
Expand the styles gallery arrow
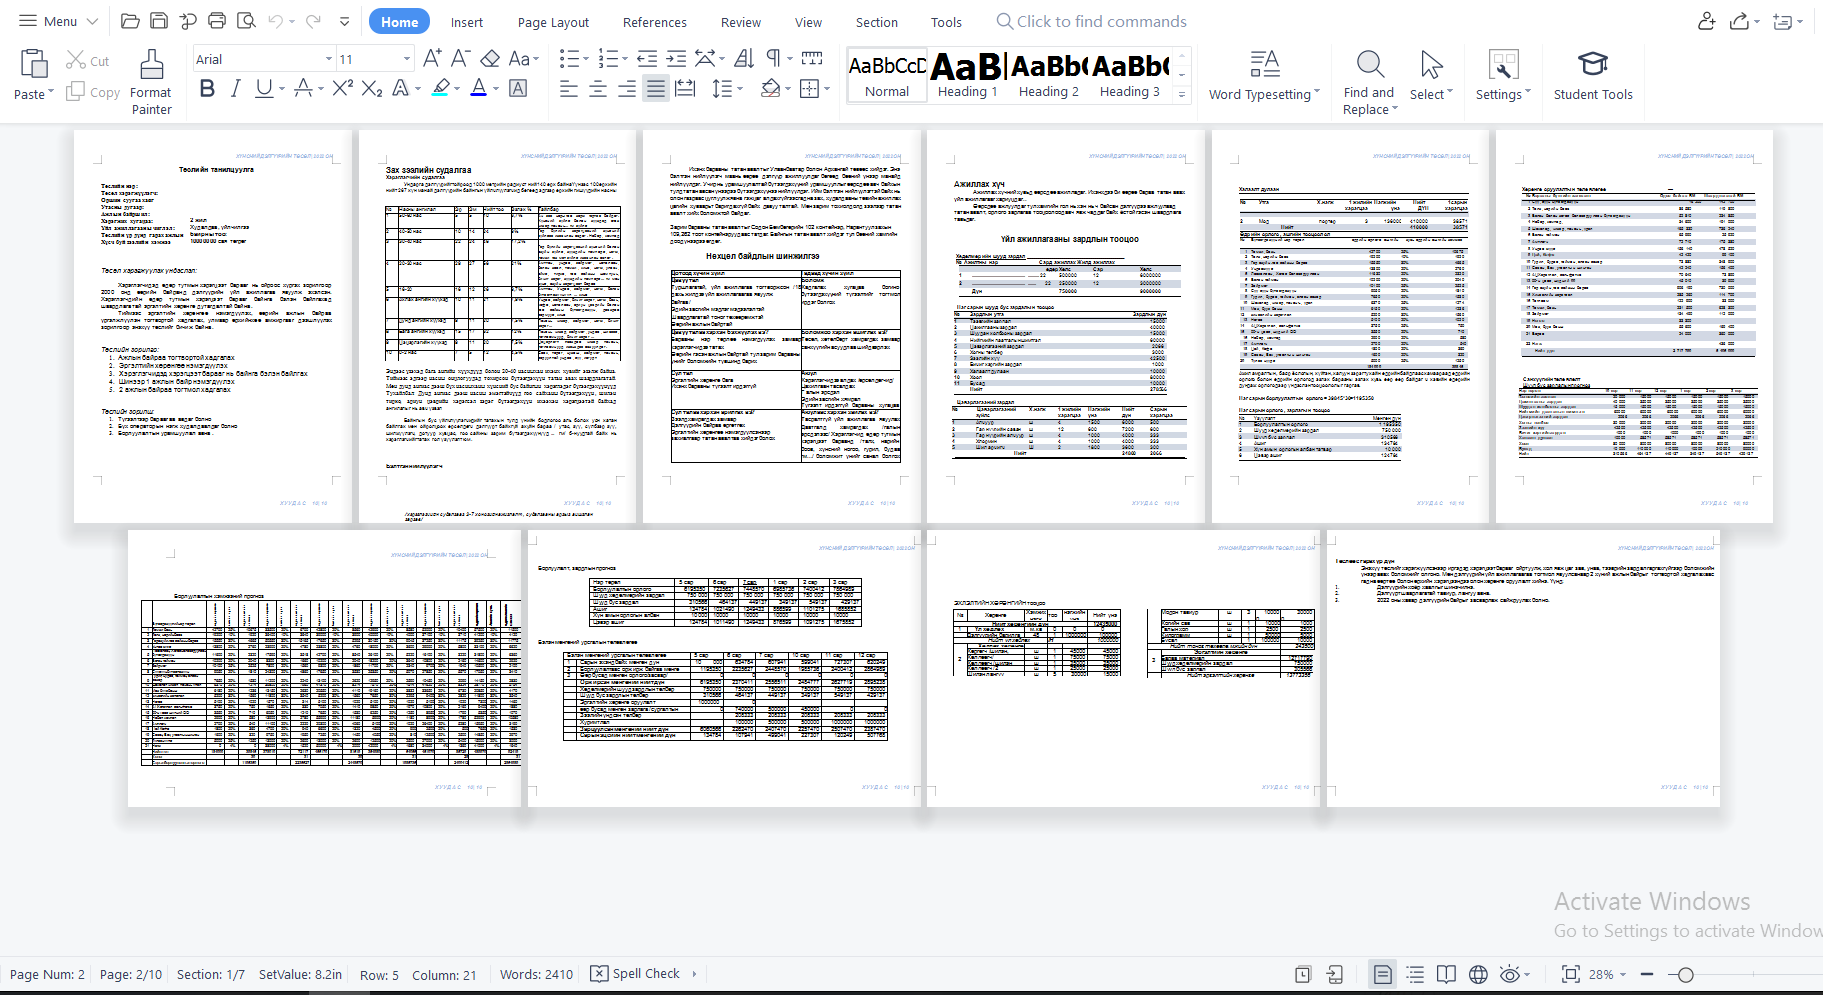click(x=1182, y=94)
